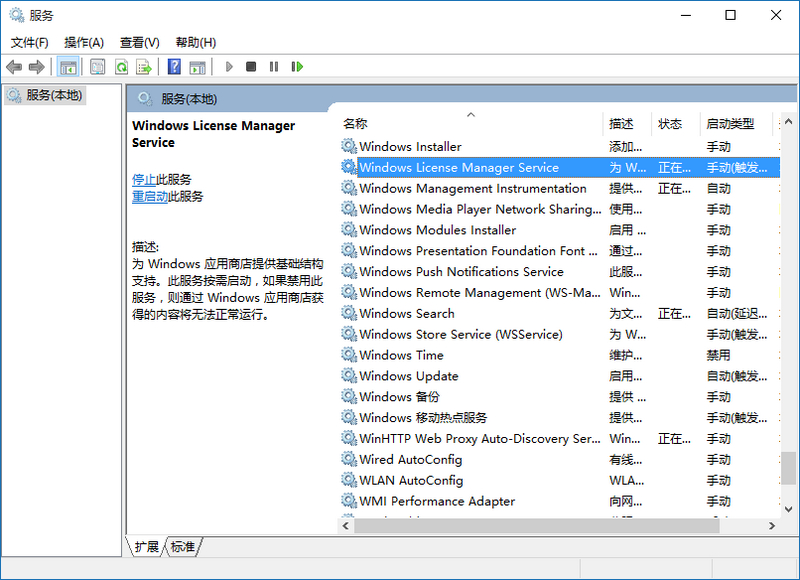Refresh the services list via toolbar icon

(x=122, y=67)
